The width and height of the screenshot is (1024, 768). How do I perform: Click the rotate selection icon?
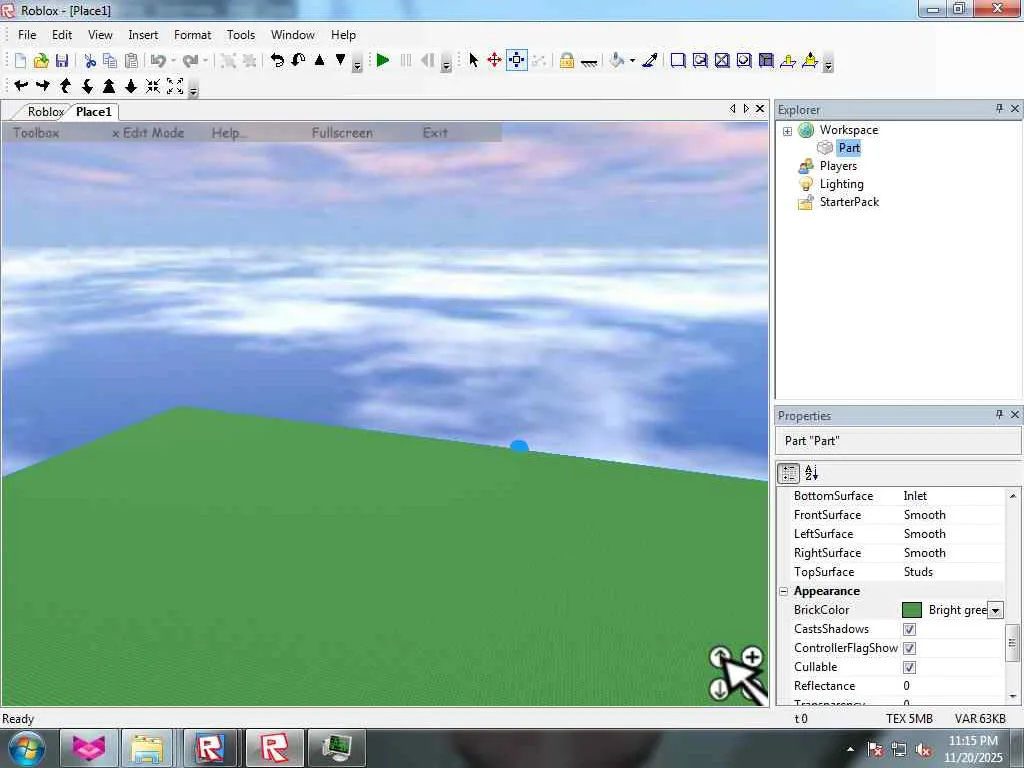278,61
